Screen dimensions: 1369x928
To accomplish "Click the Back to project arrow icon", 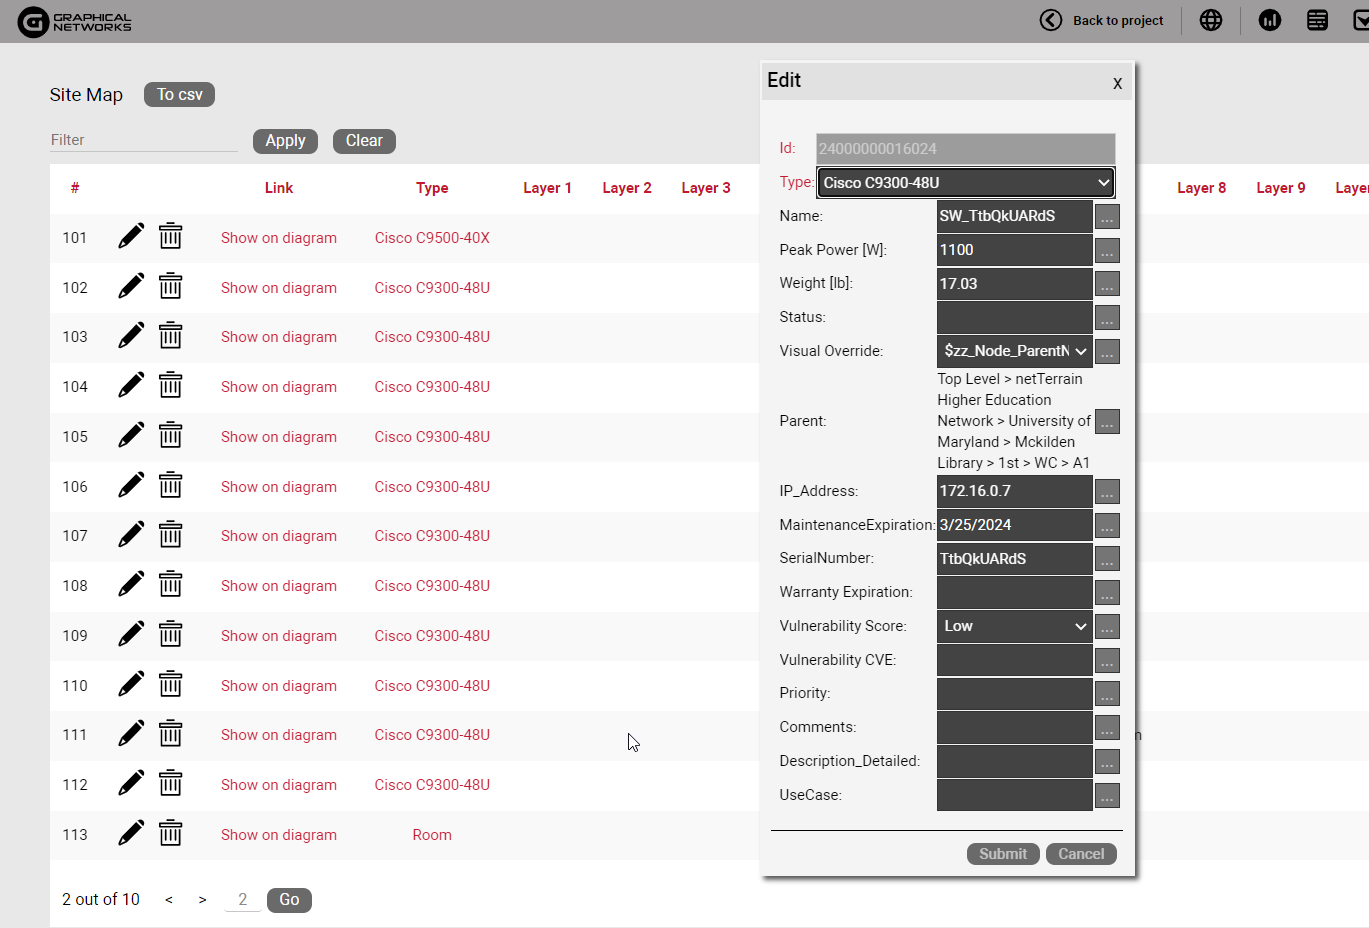I will coord(1051,20).
